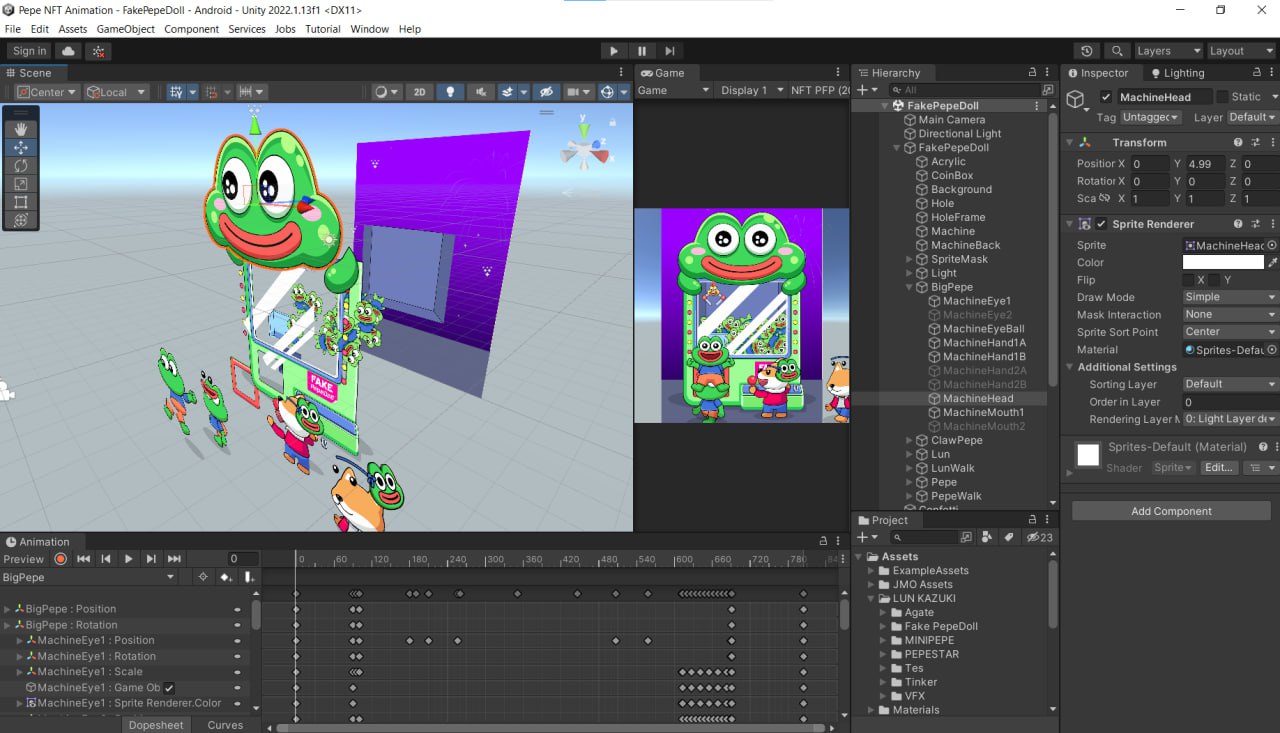Image resolution: width=1280 pixels, height=733 pixels.
Task: Open the Sorting Layer Default dropdown
Action: (x=1230, y=384)
